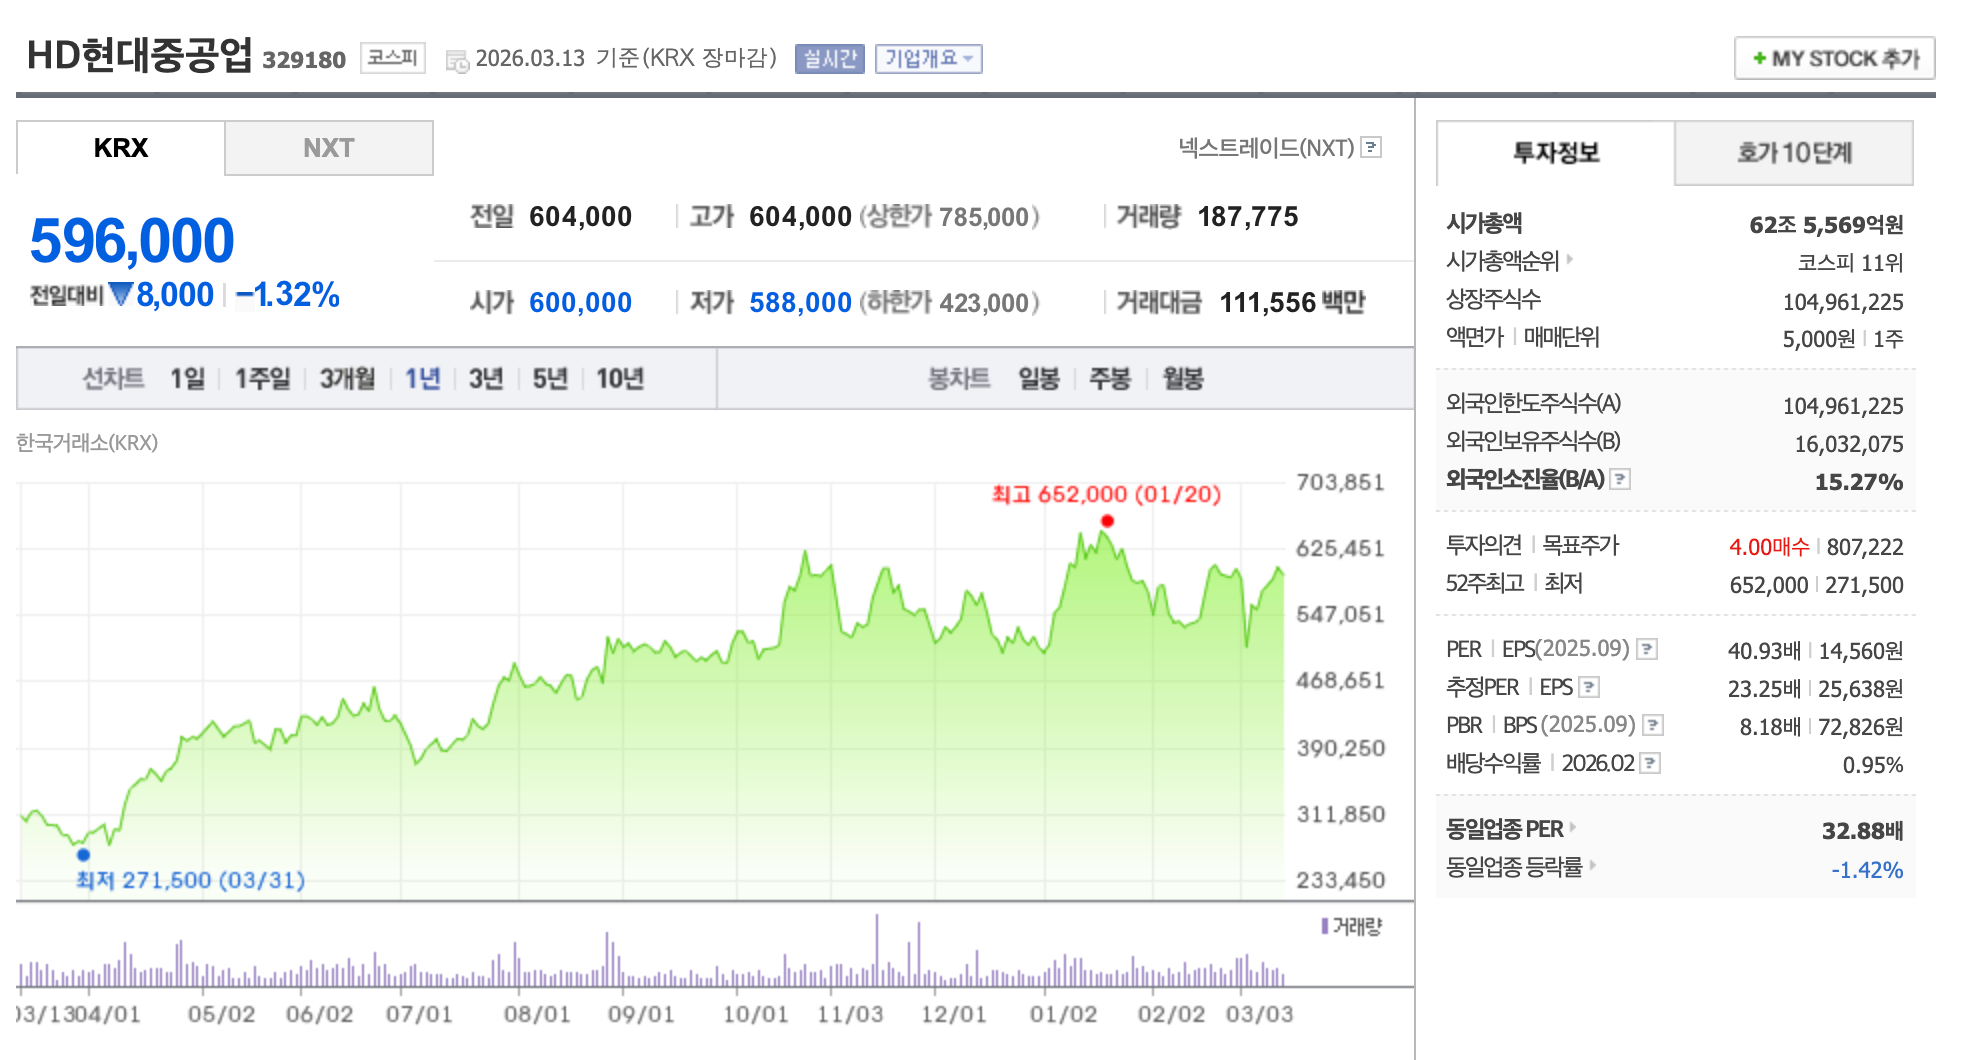This screenshot has height=1060, width=1962.
Task: Click the 거래량 volume chart legend
Action: coord(1351,927)
